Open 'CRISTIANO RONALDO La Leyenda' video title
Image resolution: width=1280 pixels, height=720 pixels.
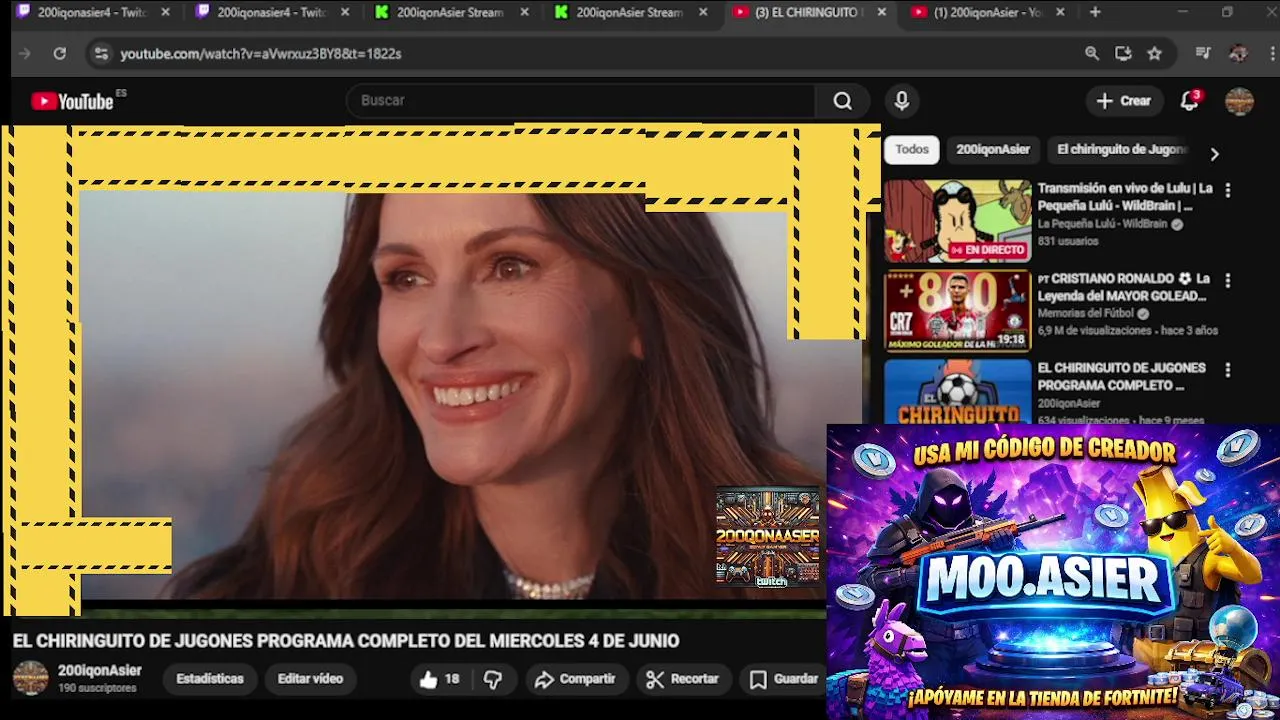pyautogui.click(x=1124, y=287)
